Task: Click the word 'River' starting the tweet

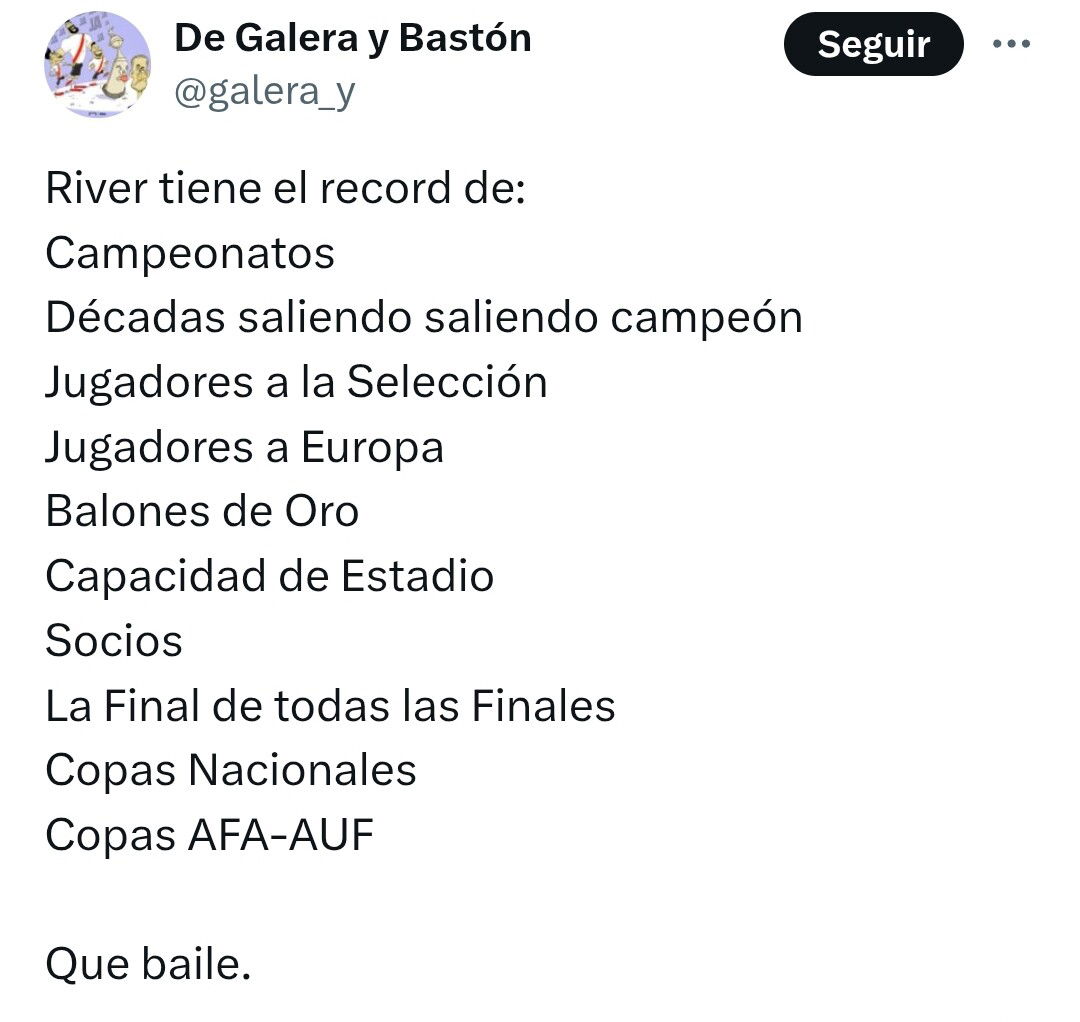Action: coord(96,188)
